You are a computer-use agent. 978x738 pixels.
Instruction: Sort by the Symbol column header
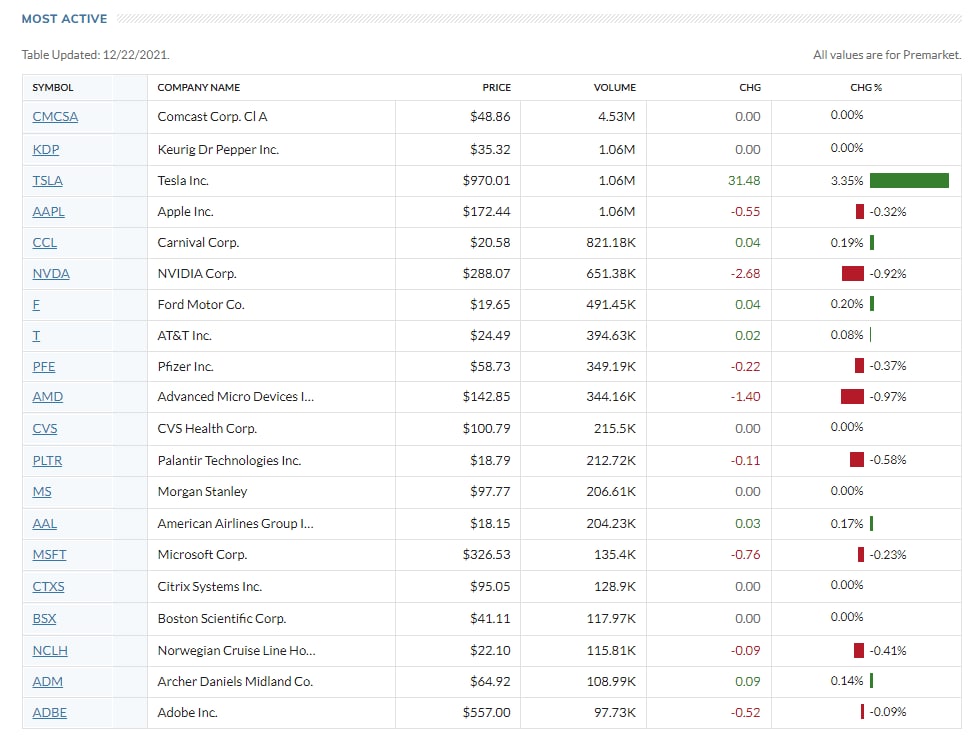pyautogui.click(x=53, y=88)
